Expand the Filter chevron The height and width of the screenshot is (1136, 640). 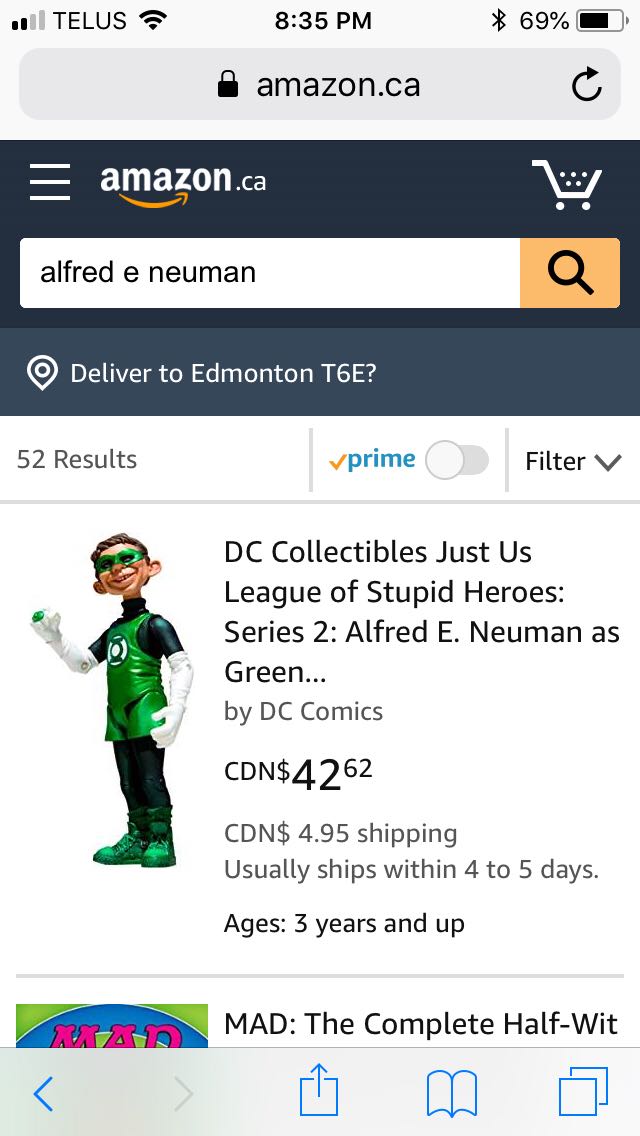(x=607, y=463)
